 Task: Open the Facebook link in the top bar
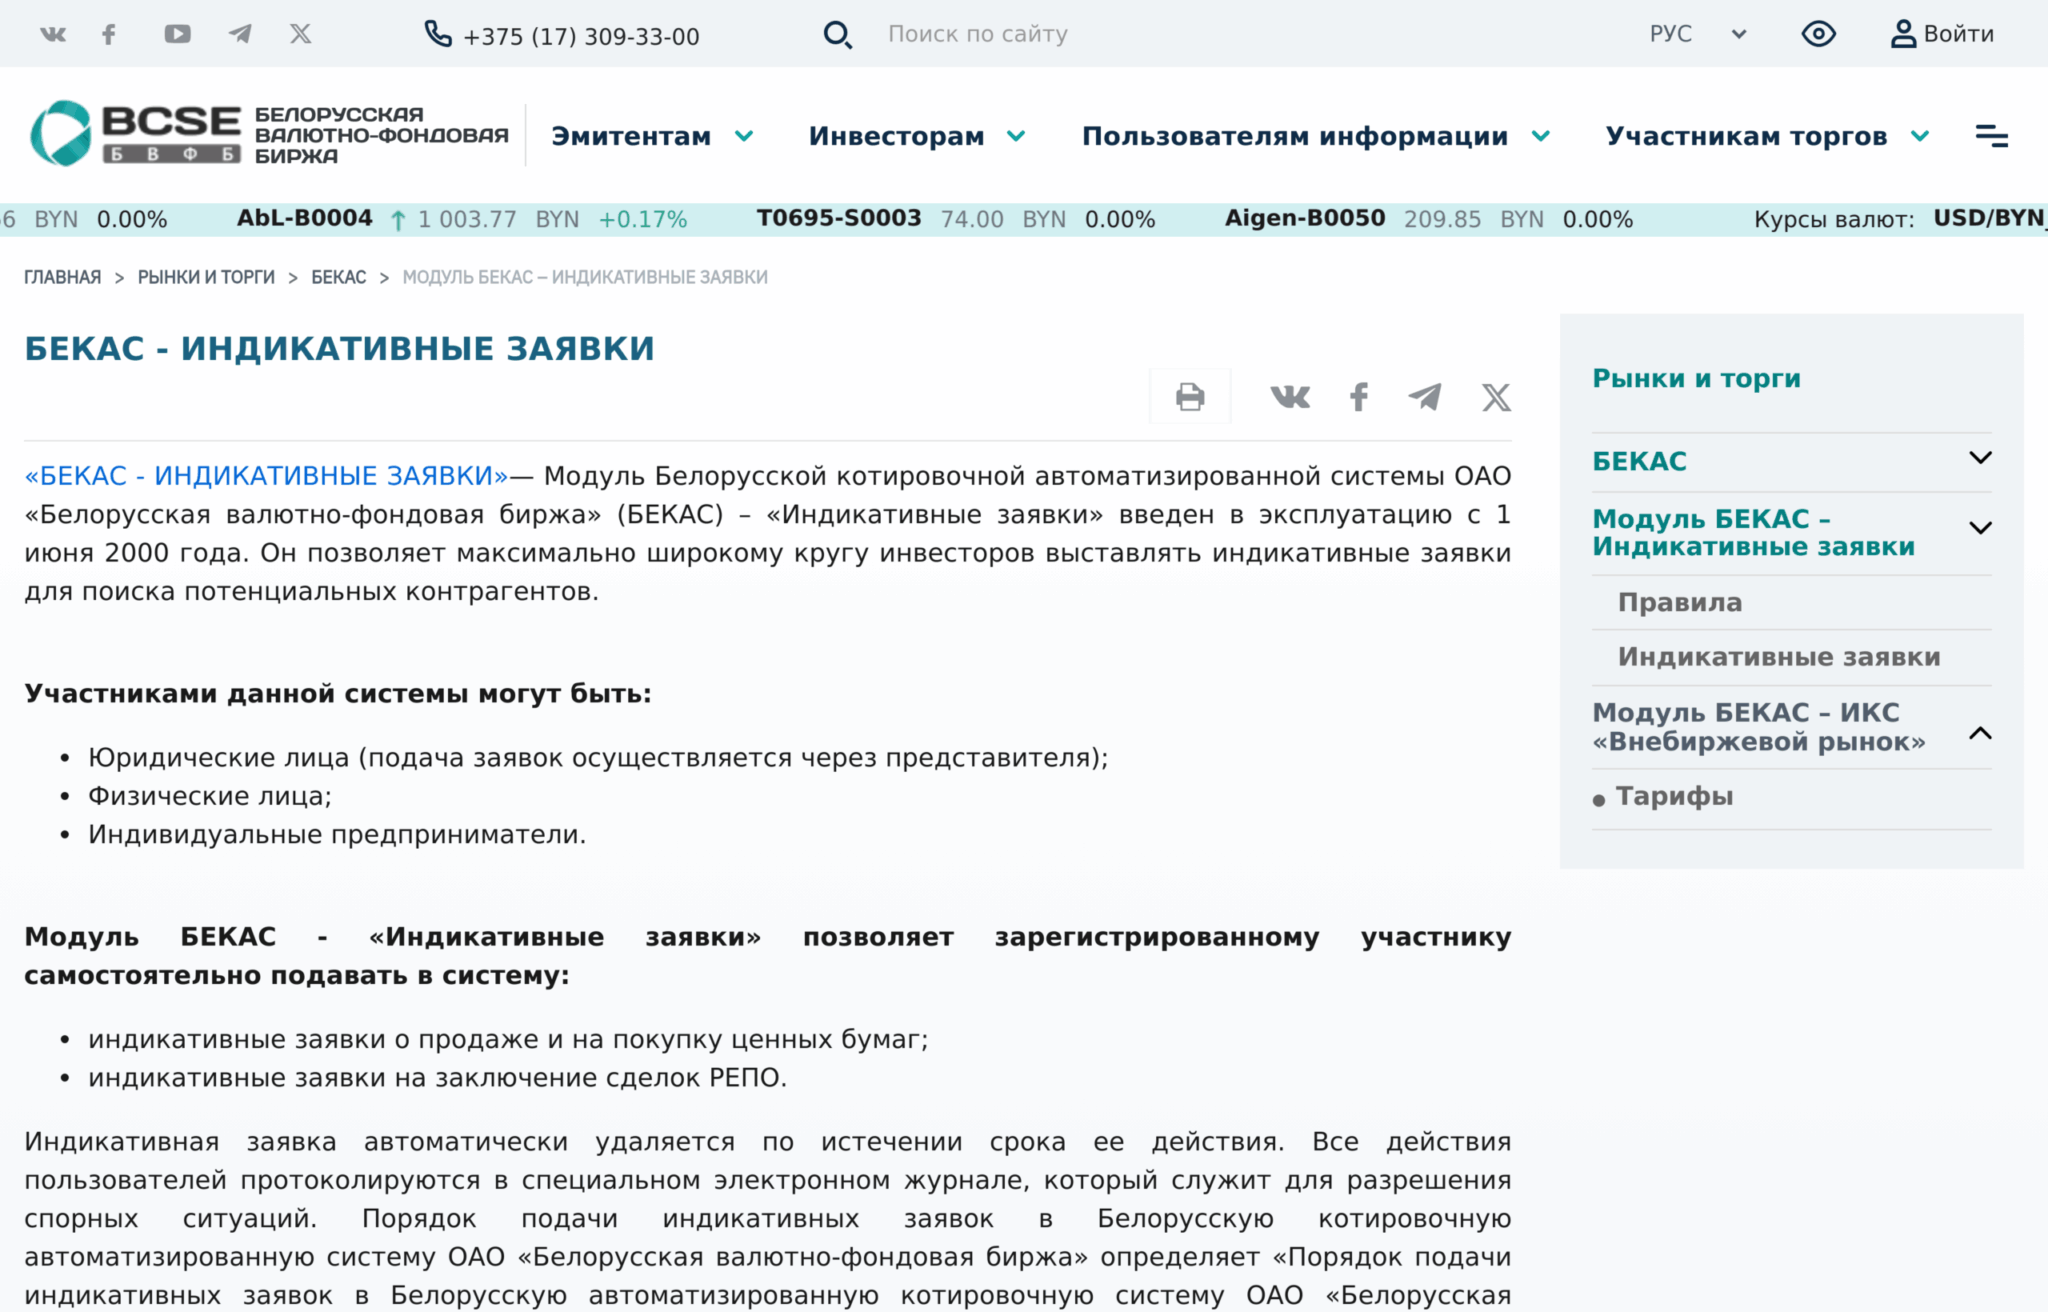coord(109,34)
